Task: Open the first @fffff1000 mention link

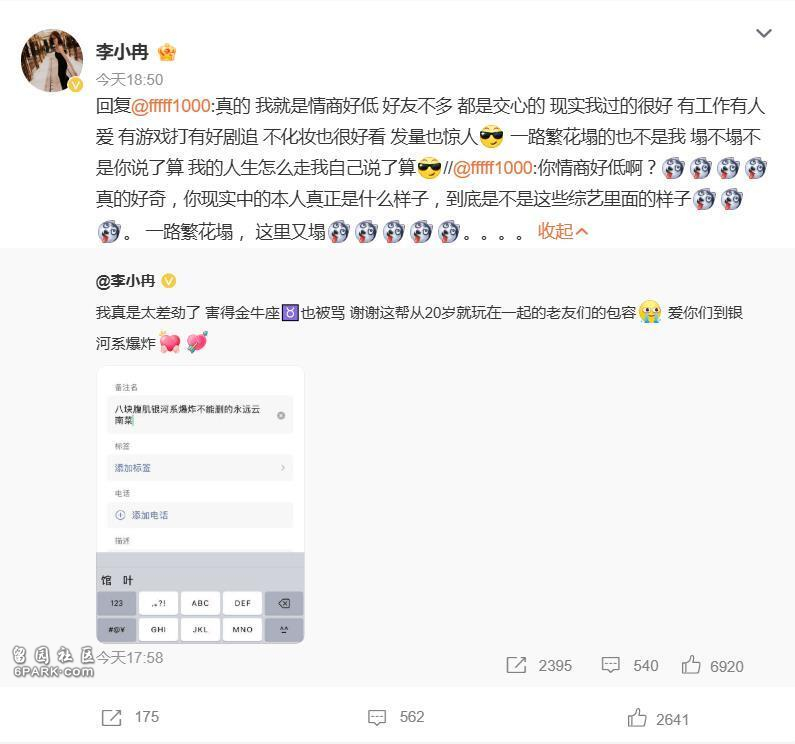Action: [171, 105]
